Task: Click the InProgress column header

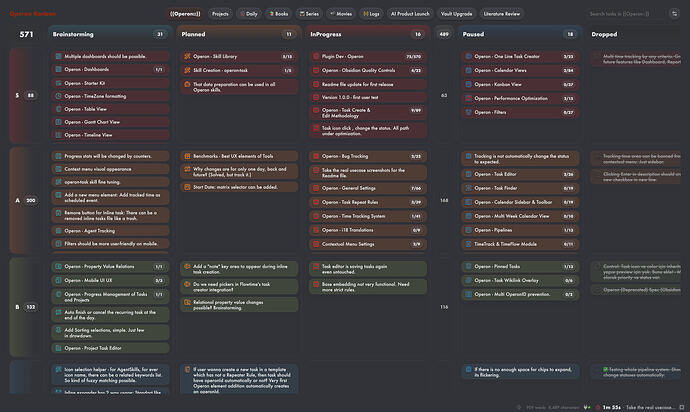Action: 368,34
